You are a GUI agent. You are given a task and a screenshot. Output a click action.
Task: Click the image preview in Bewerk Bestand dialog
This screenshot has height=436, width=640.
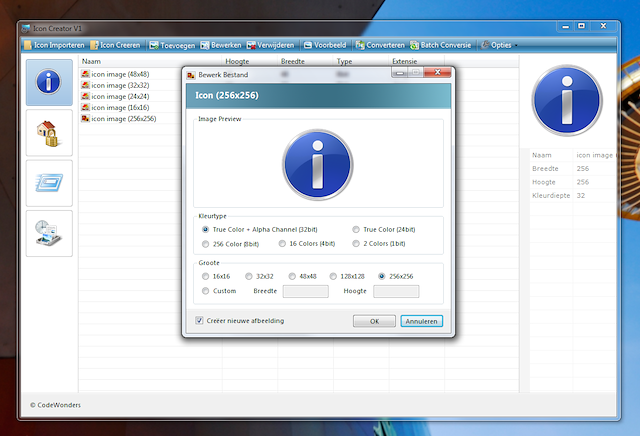[318, 165]
